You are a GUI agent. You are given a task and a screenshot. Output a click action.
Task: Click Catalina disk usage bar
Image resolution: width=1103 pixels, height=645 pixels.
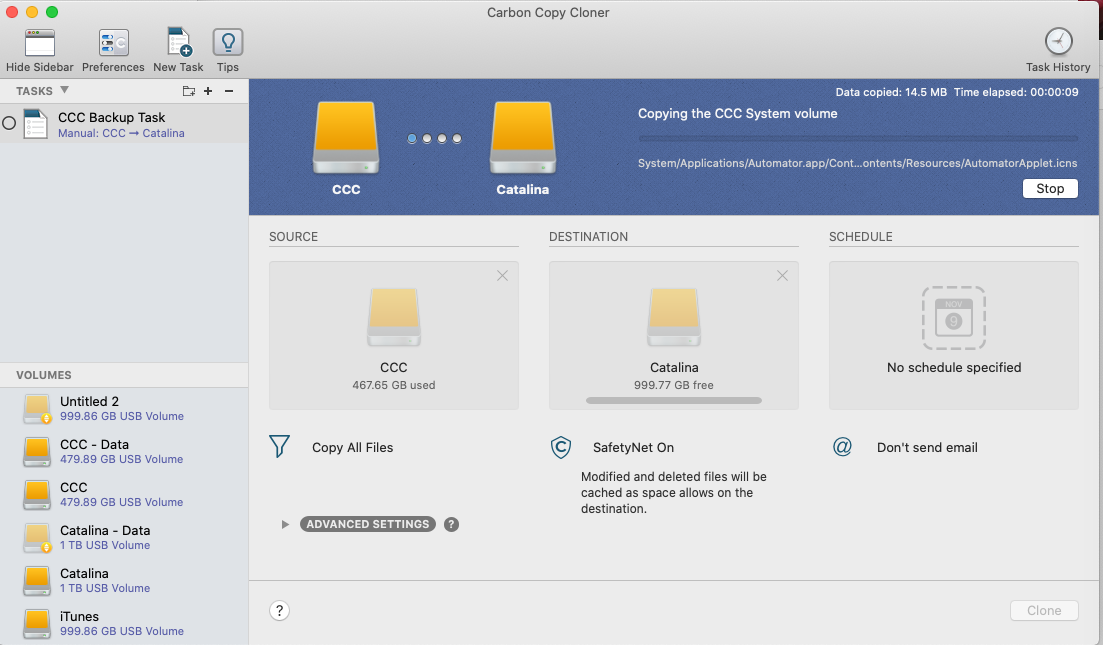click(x=674, y=400)
